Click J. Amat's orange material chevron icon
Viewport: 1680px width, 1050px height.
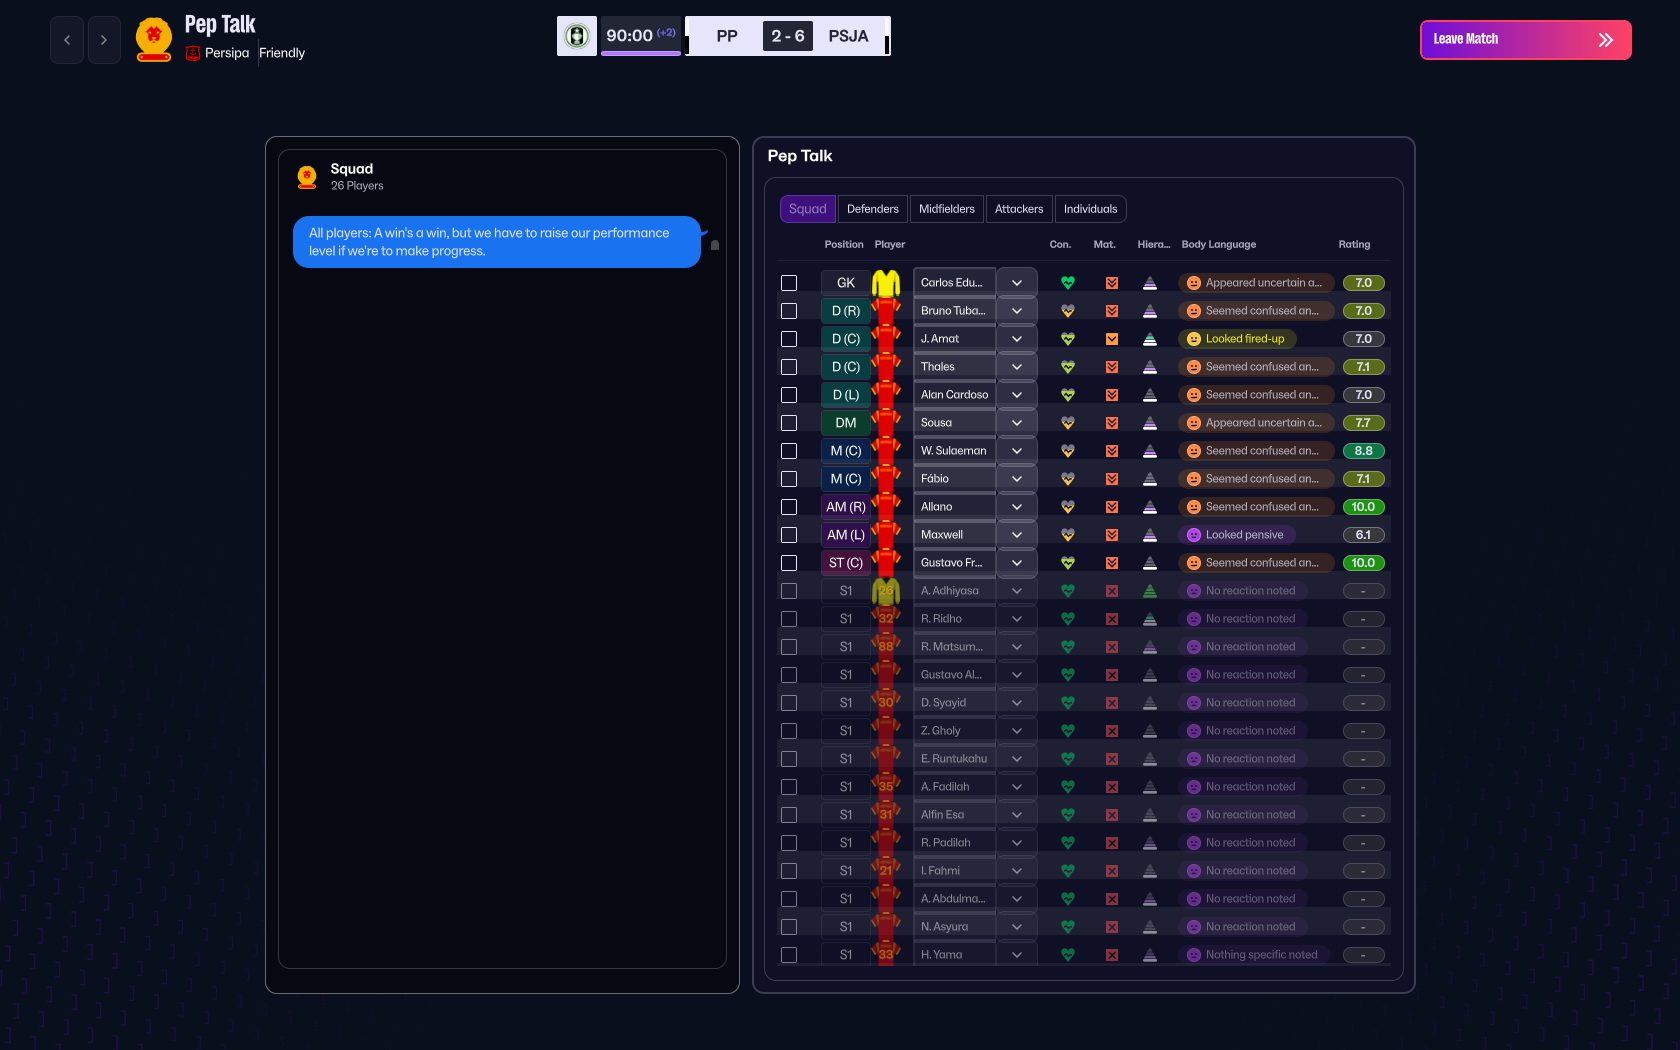click(1111, 338)
